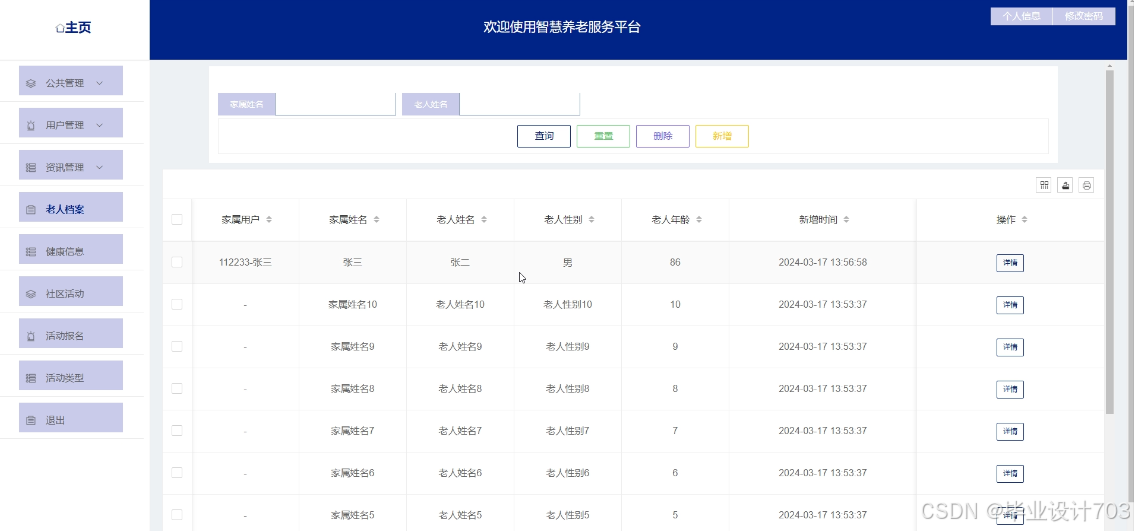Go to 活动报名 in sidebar
This screenshot has height=531, width=1134.
[x=71, y=333]
